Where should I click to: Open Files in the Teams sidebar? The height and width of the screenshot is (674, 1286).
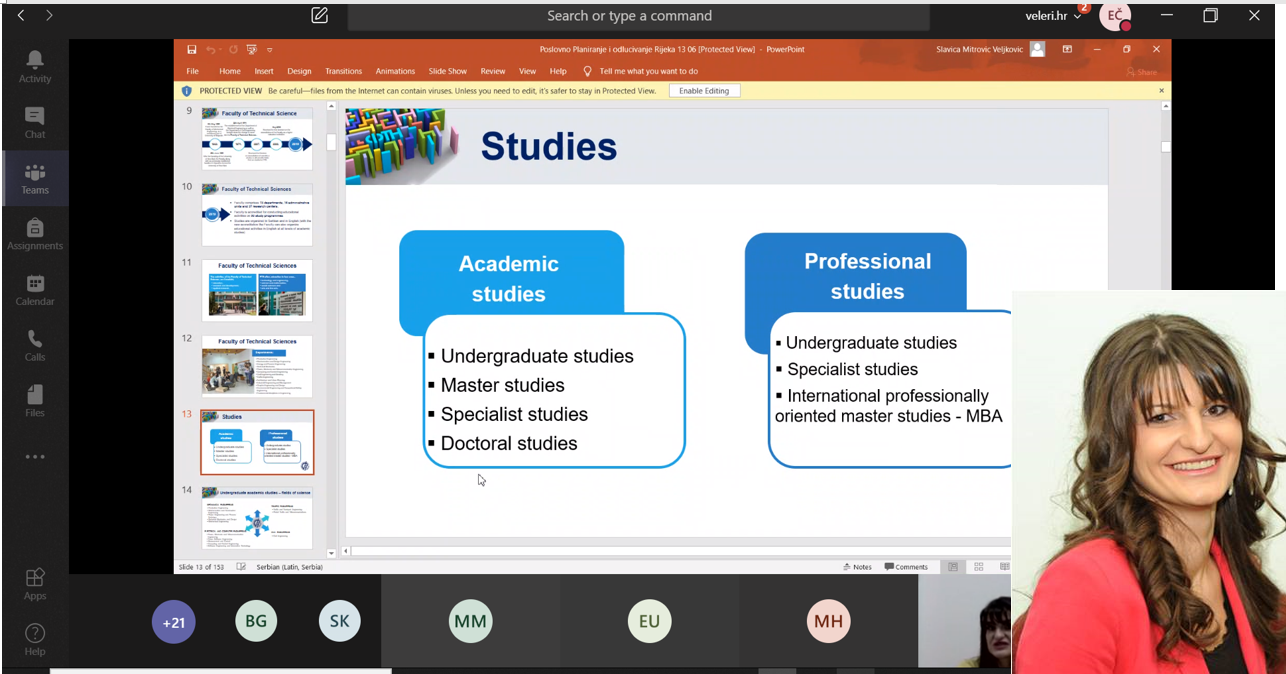pyautogui.click(x=35, y=401)
